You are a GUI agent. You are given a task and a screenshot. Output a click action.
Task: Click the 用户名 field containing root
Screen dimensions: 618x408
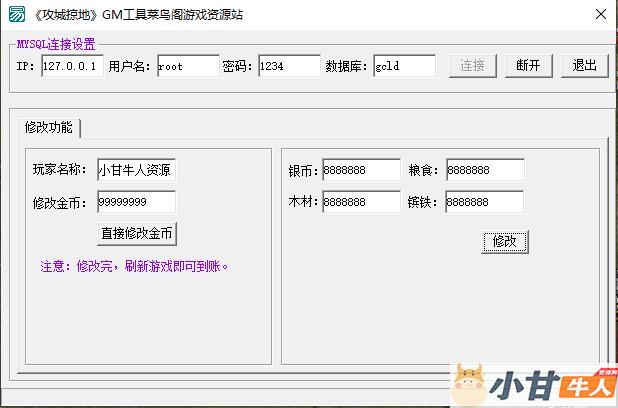click(x=187, y=66)
